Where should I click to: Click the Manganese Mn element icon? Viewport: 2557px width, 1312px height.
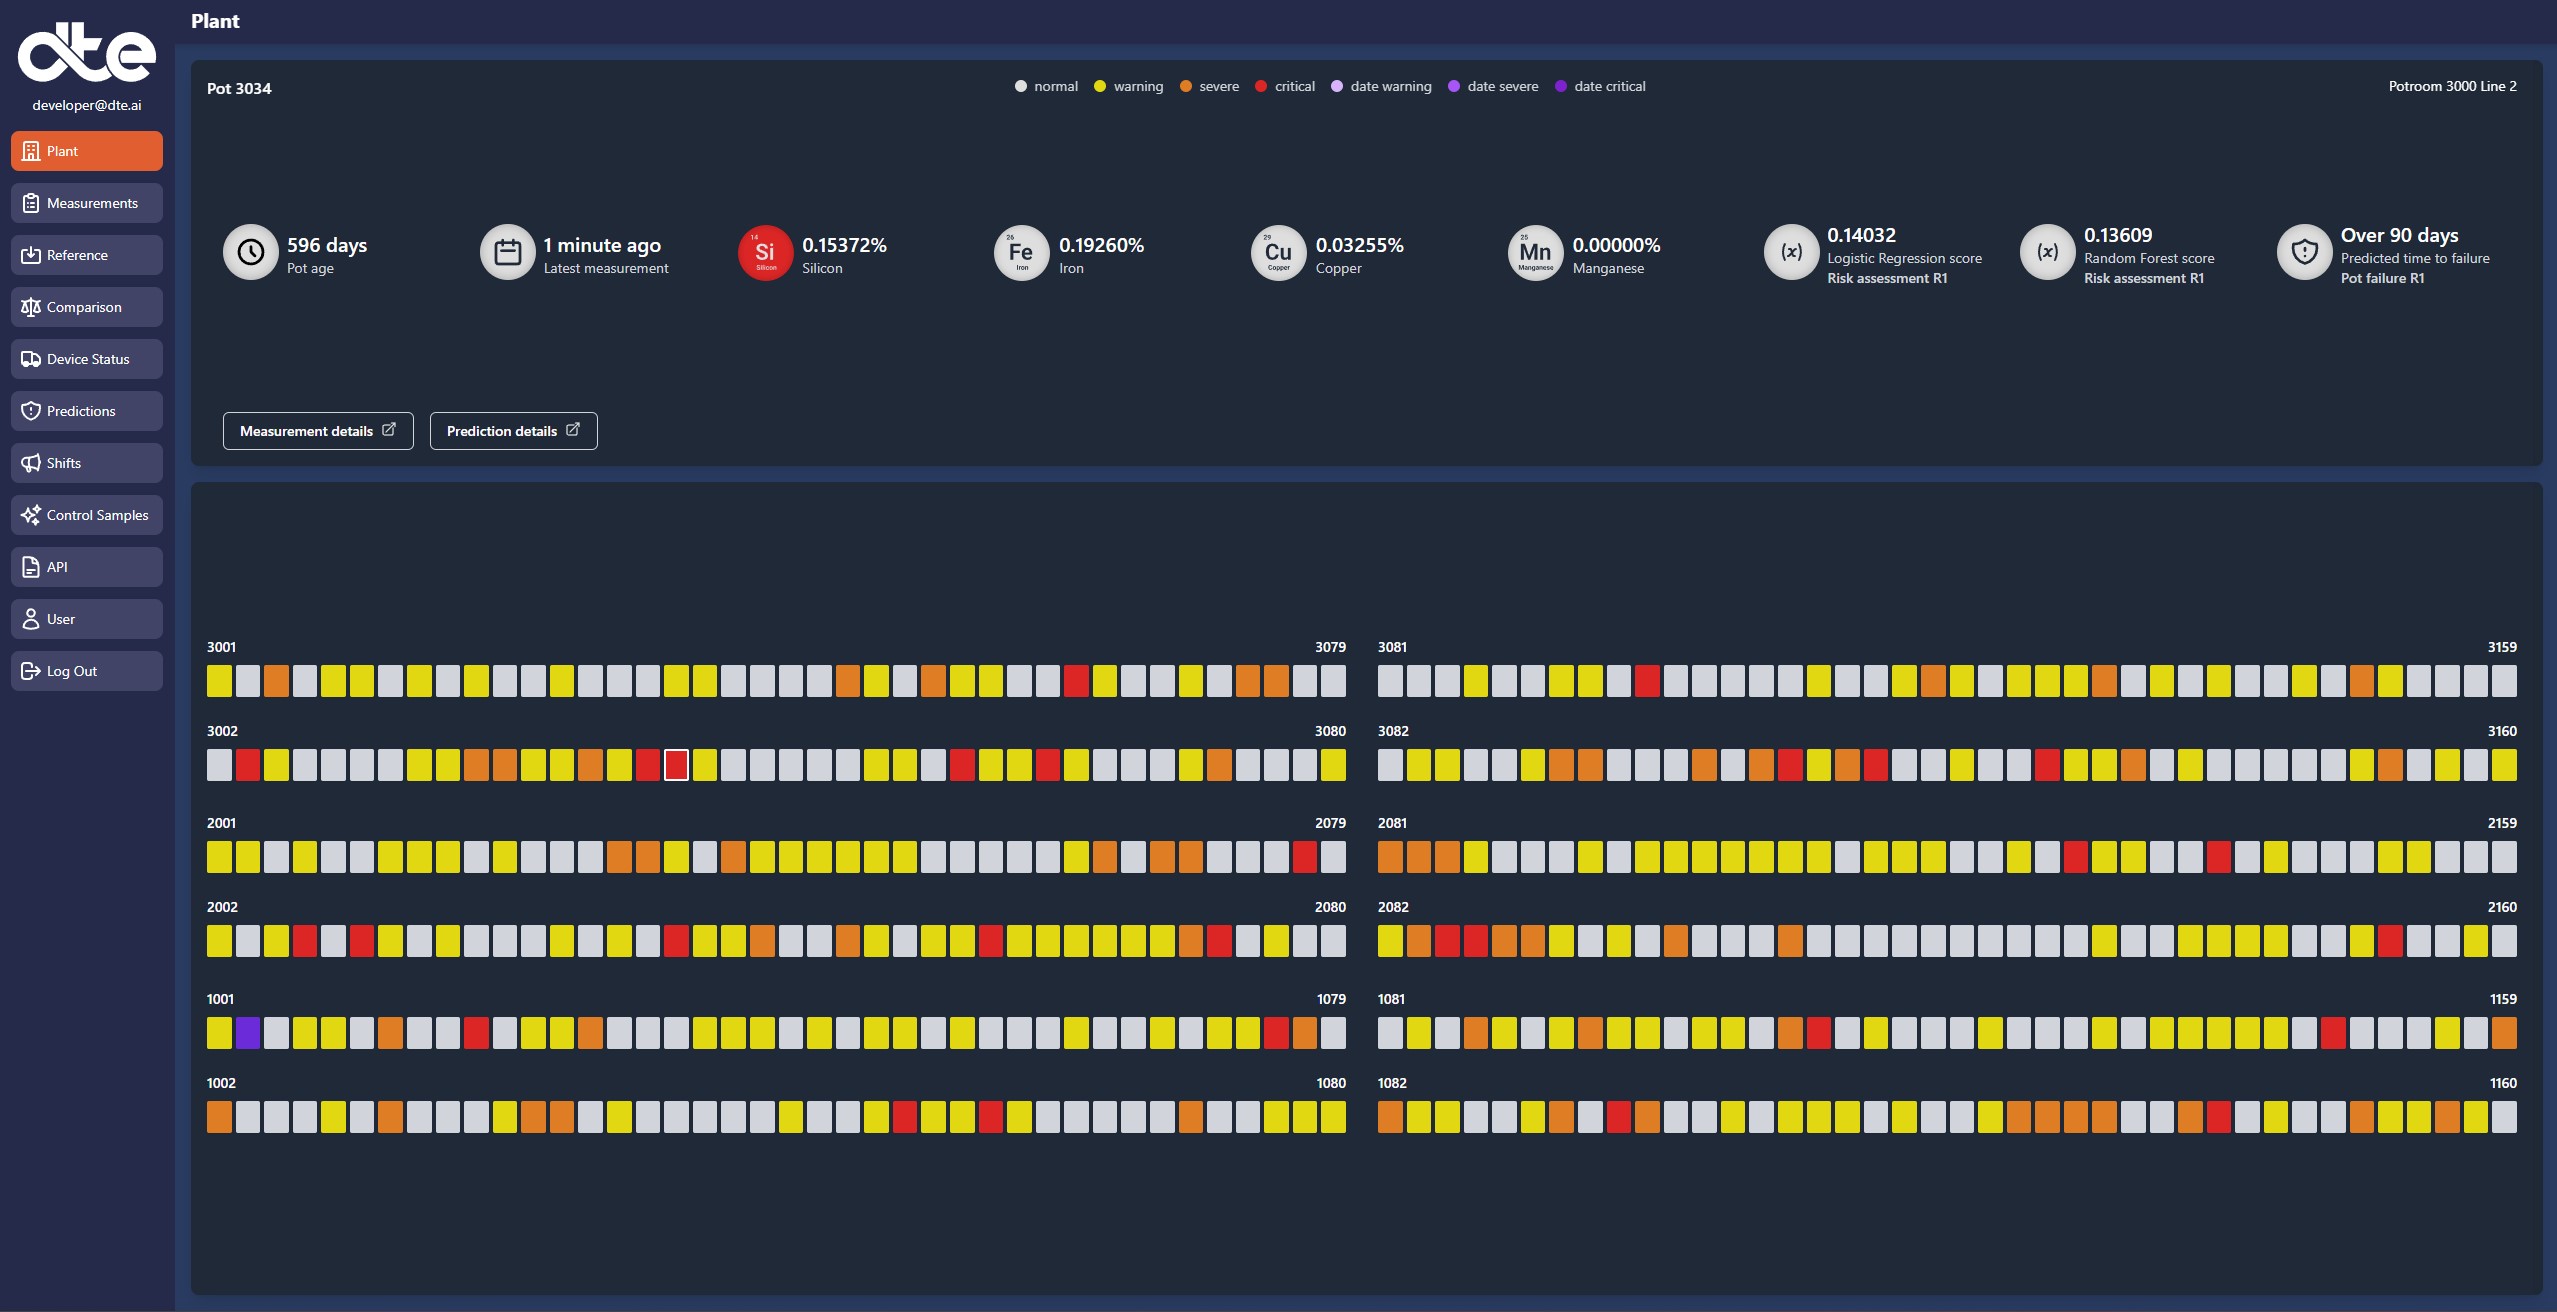1535,253
